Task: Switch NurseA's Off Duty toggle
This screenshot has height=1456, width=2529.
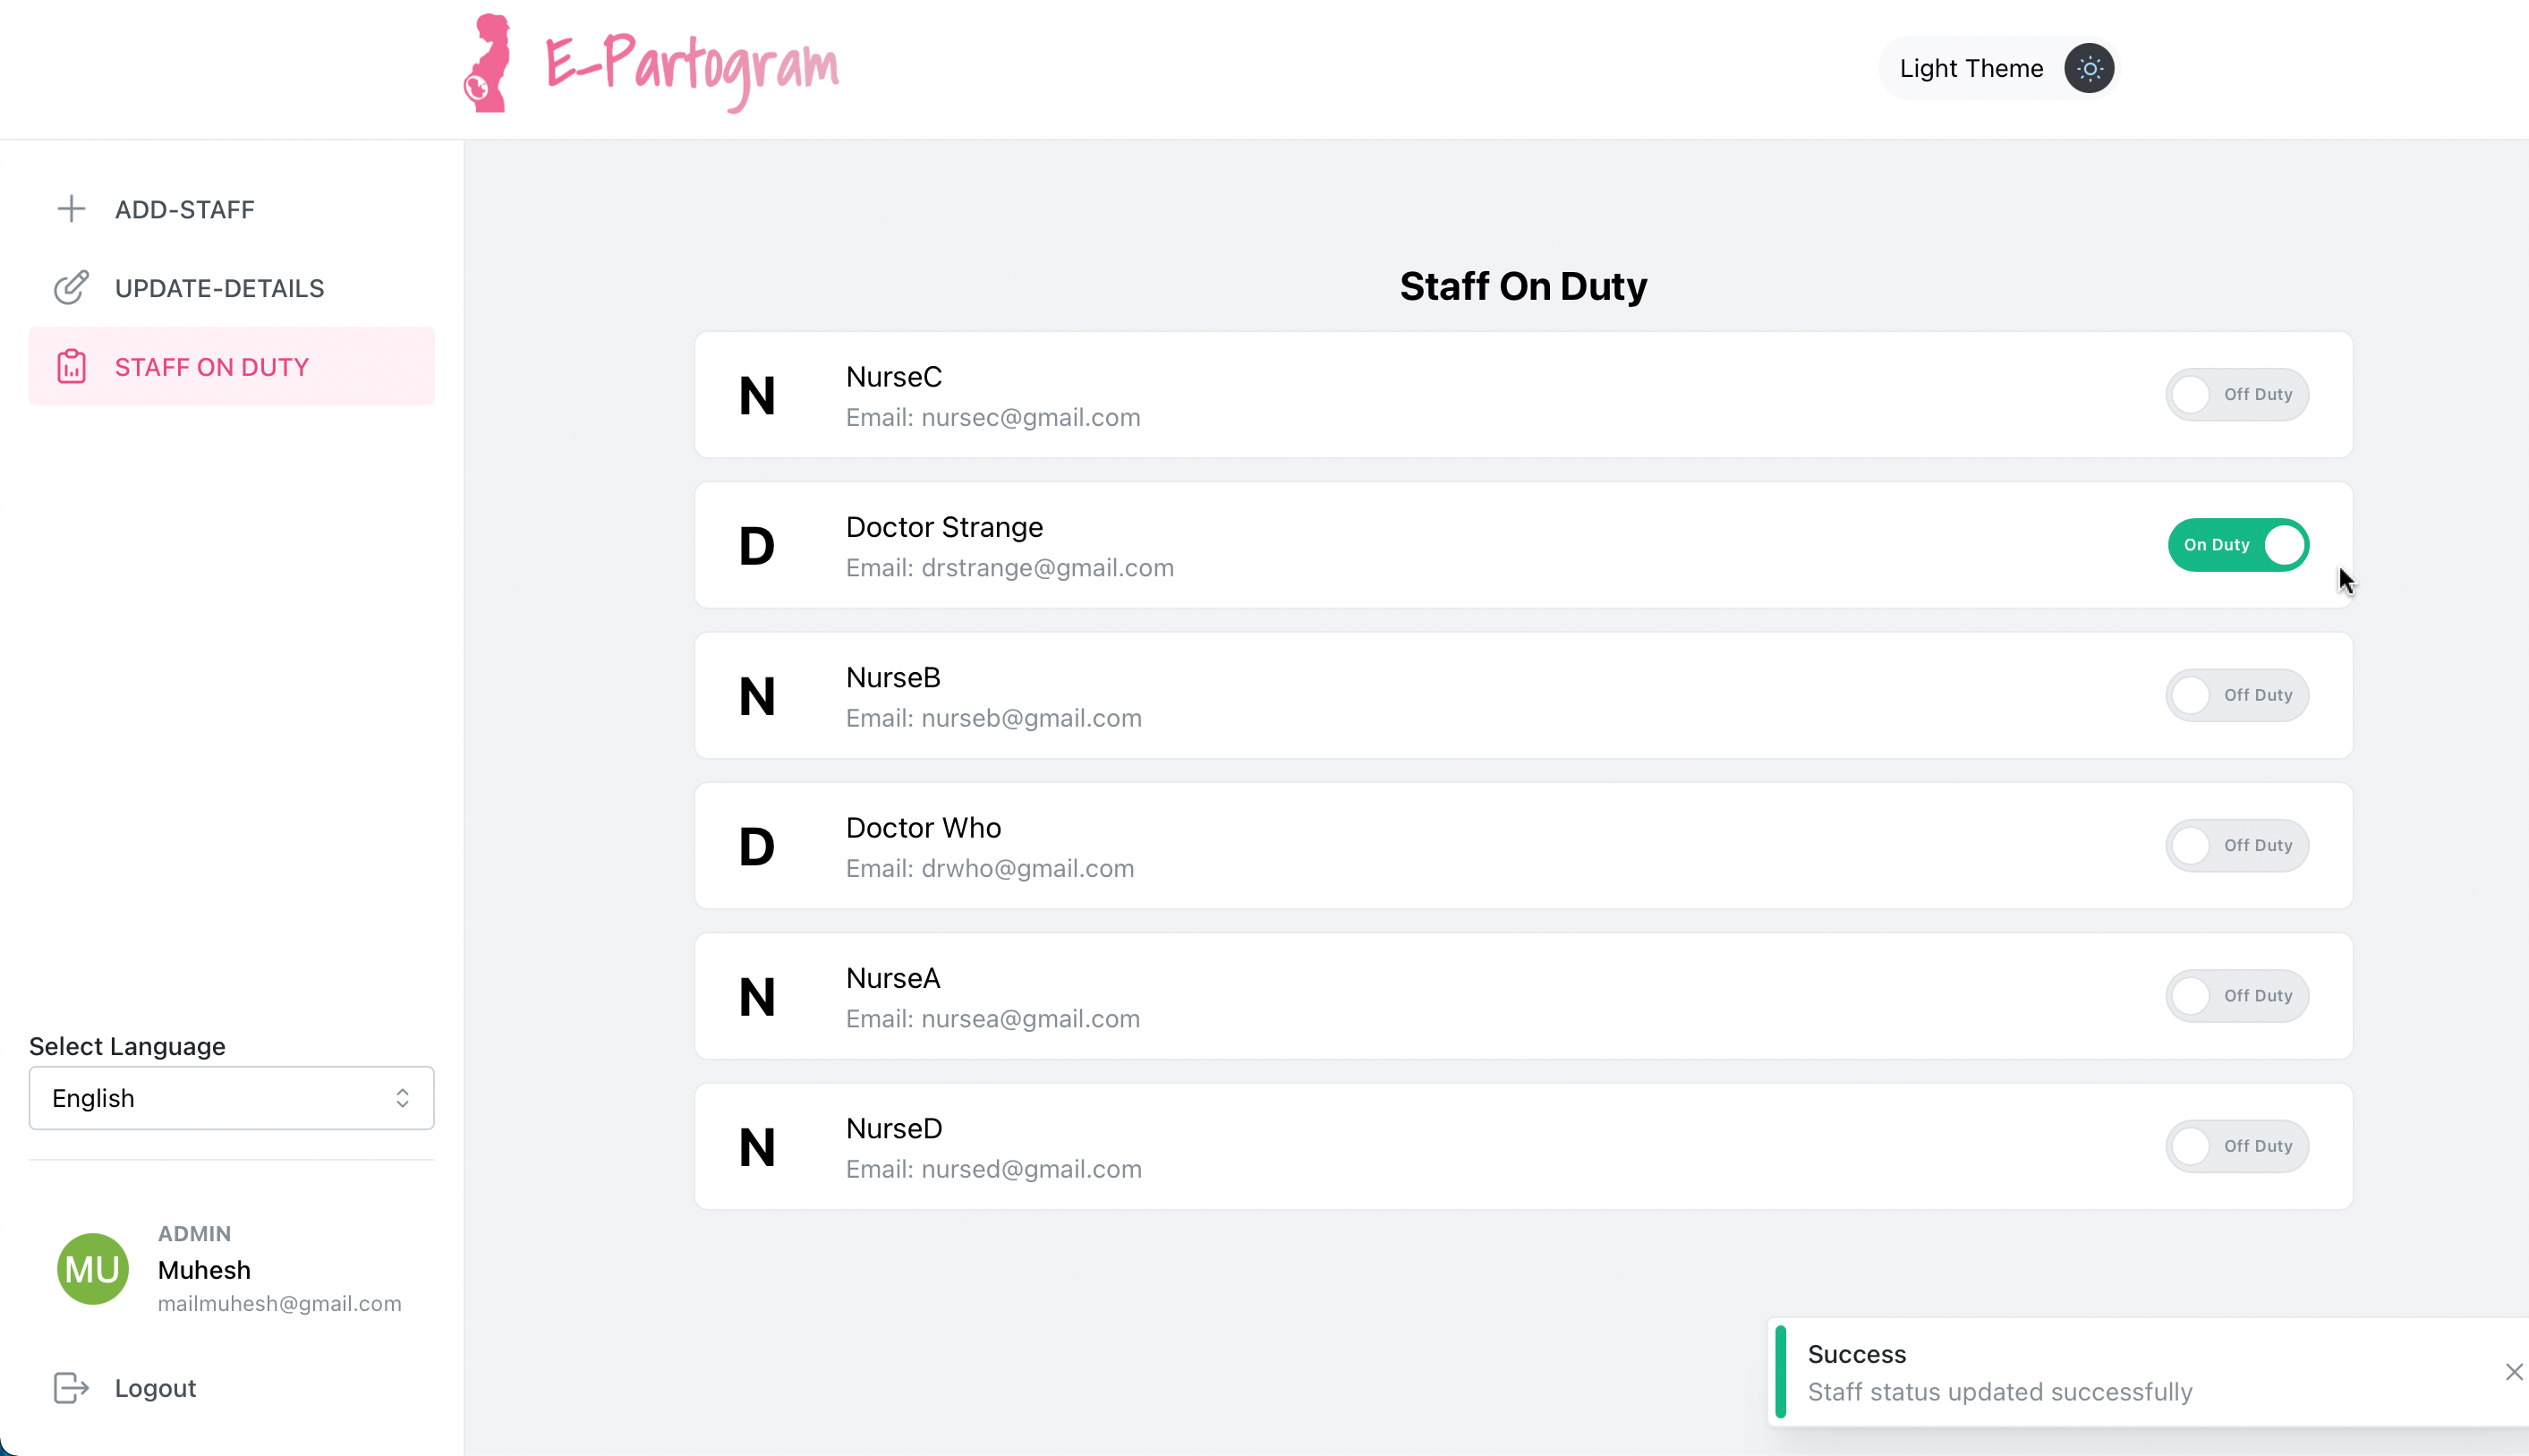Action: click(2237, 996)
